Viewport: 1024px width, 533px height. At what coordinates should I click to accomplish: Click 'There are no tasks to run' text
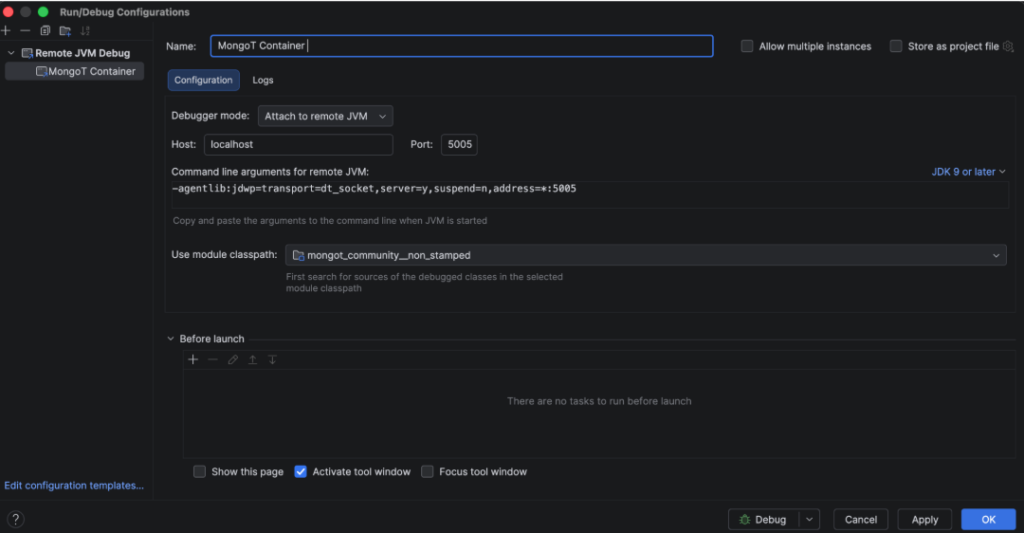coord(599,401)
